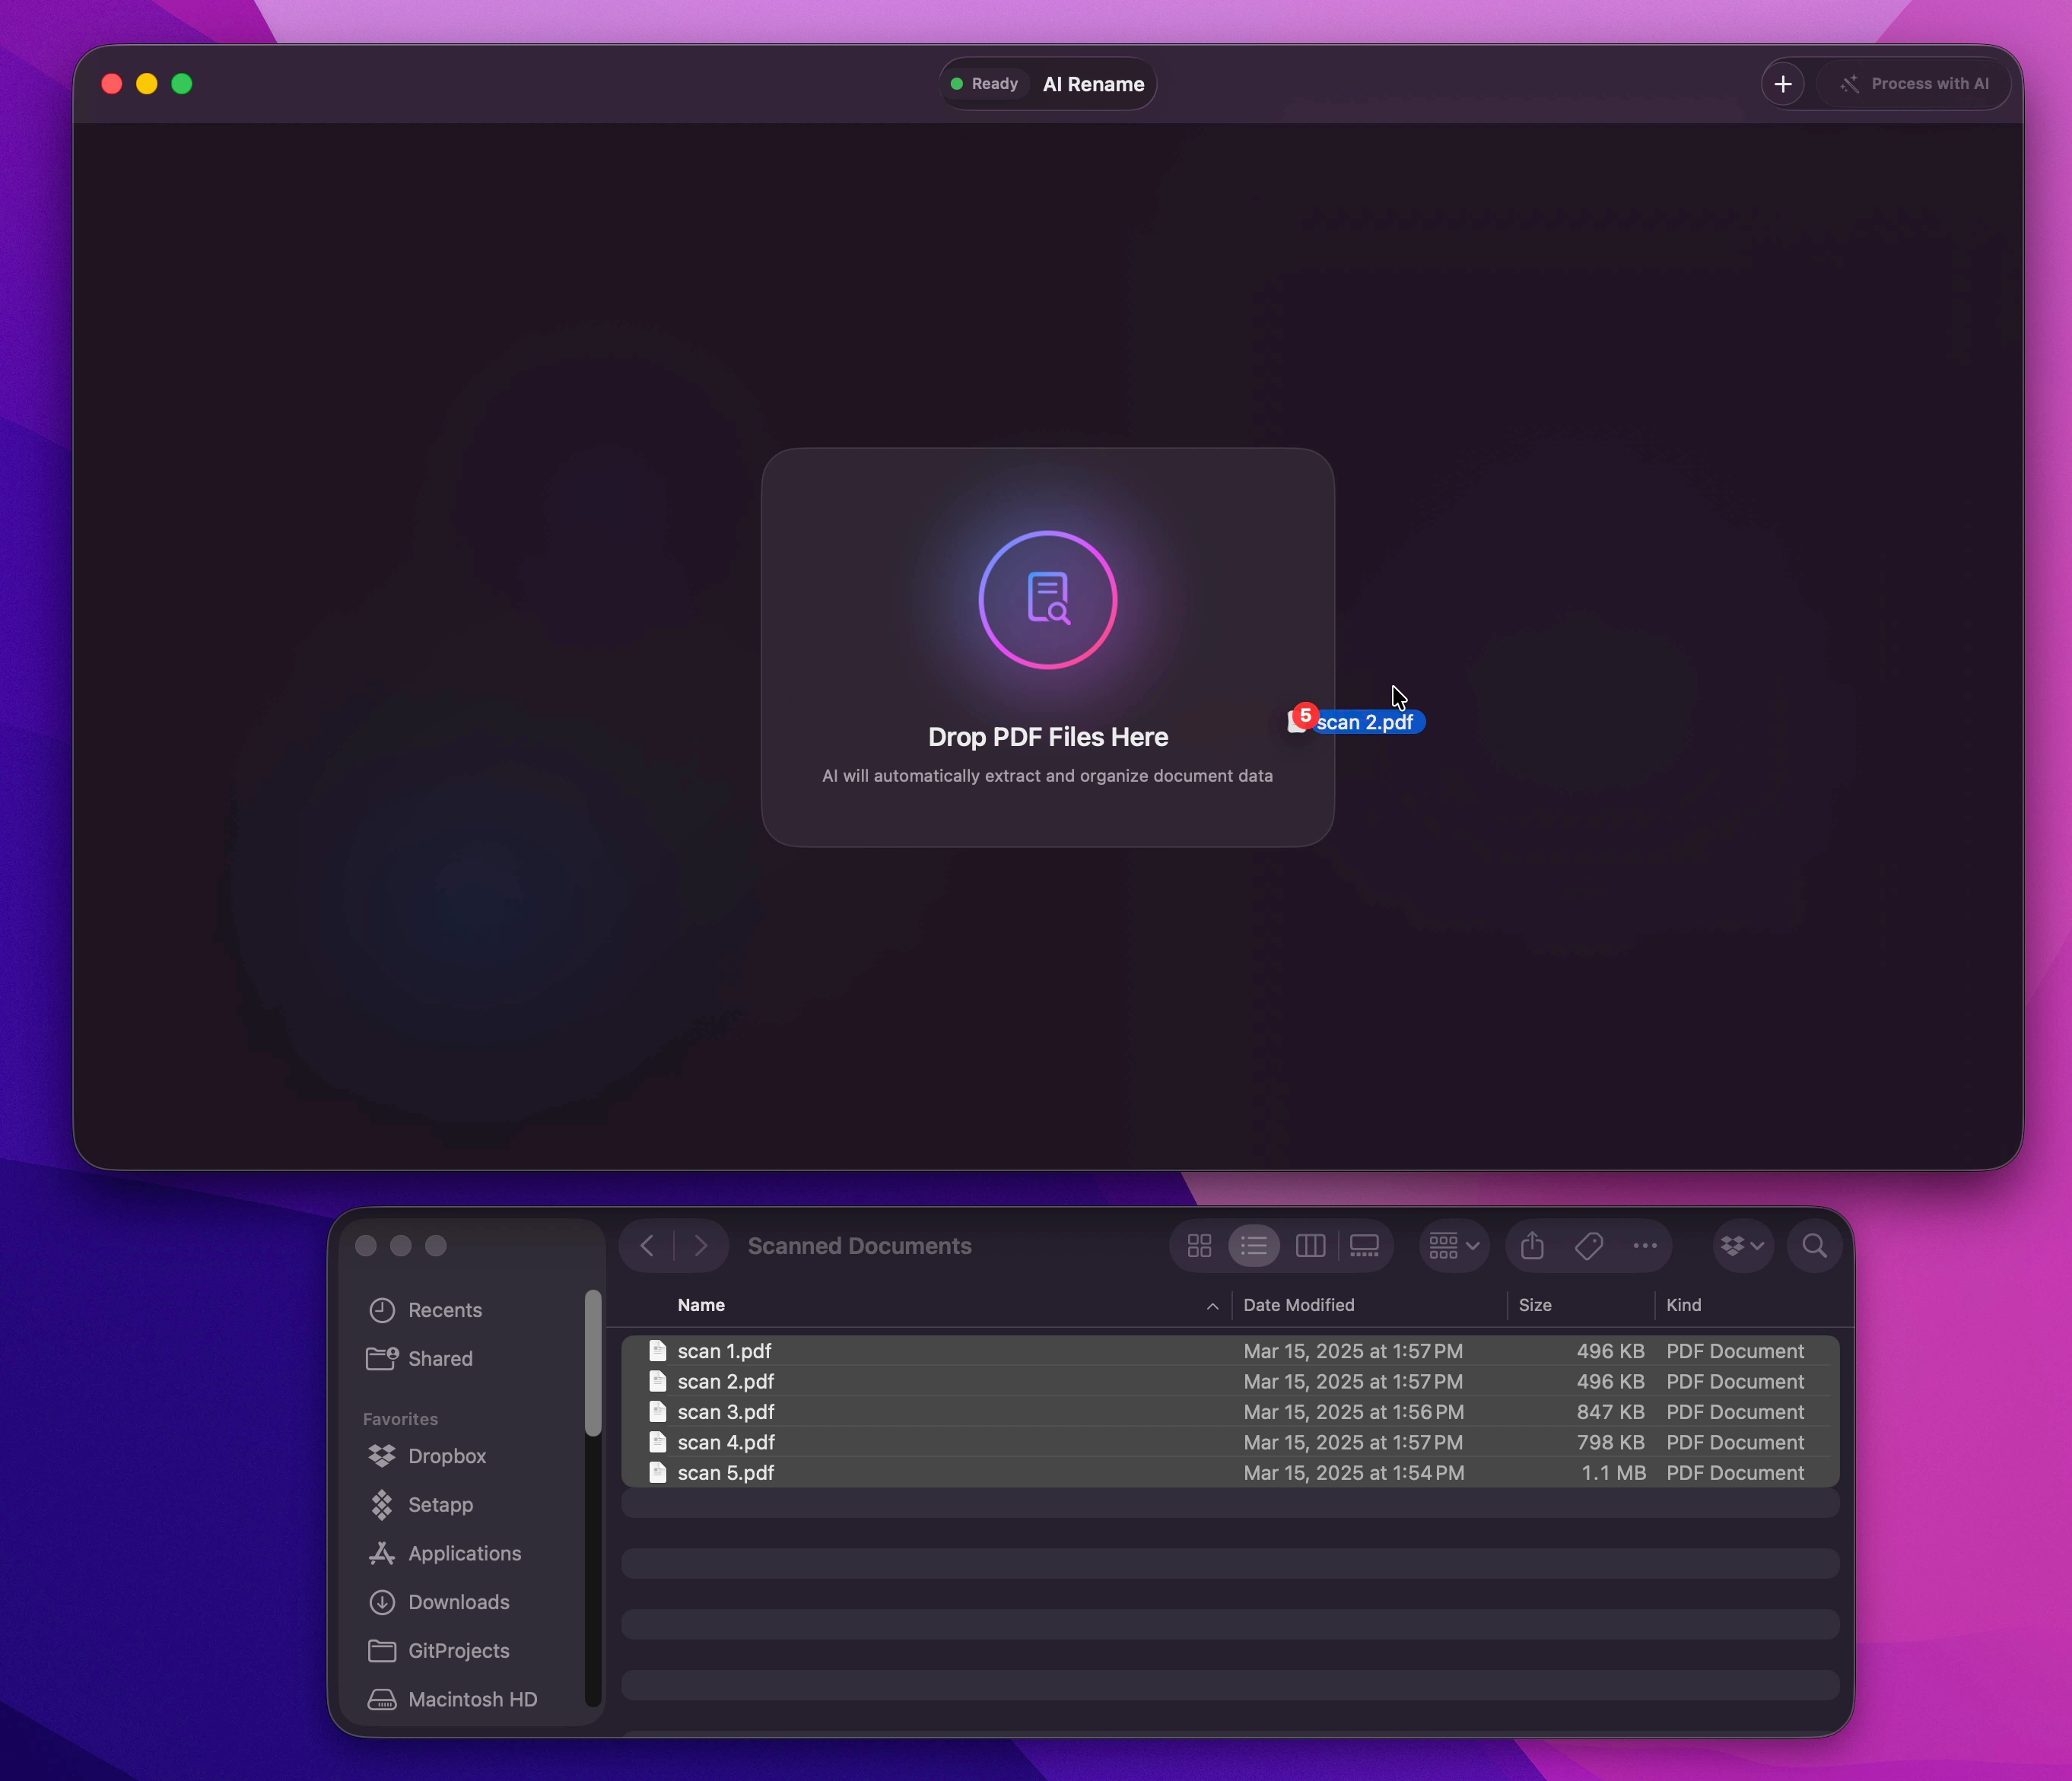Select scan 4.pdf in Finder
2072x1781 pixels.
[1230, 1442]
